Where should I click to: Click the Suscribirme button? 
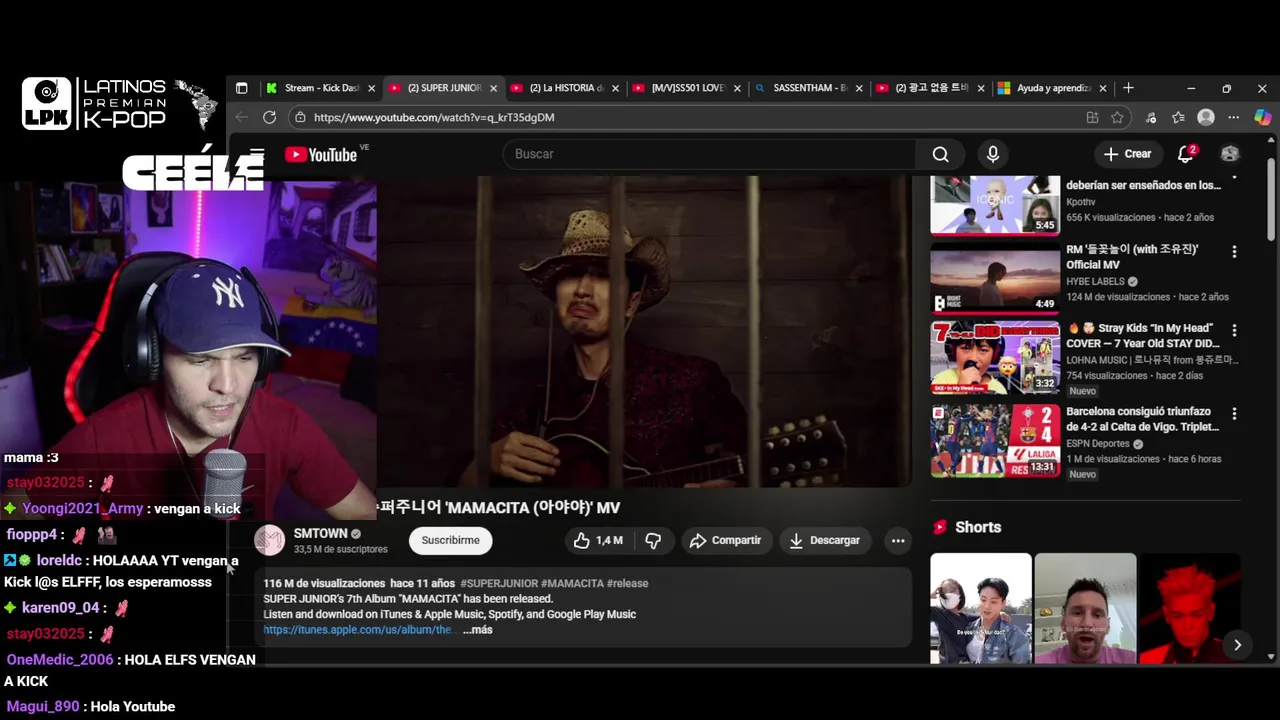pos(450,540)
